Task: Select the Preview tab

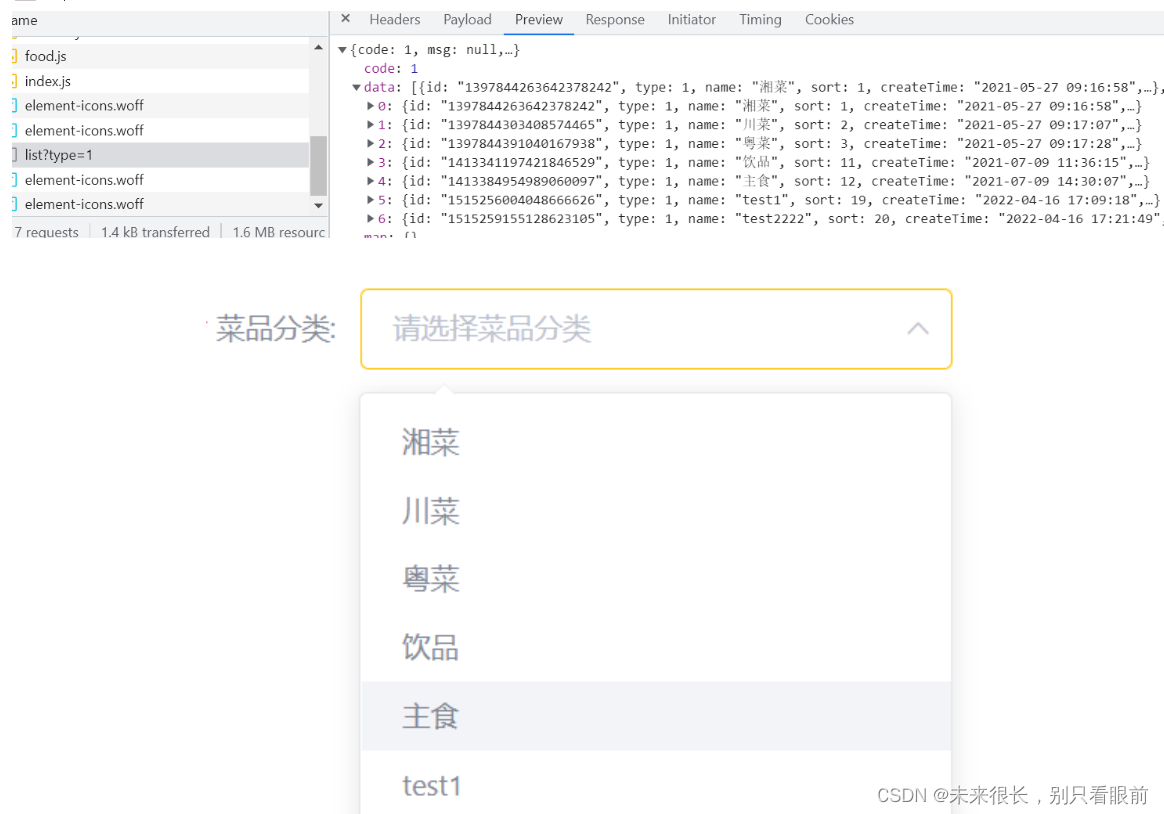Action: pos(538,19)
